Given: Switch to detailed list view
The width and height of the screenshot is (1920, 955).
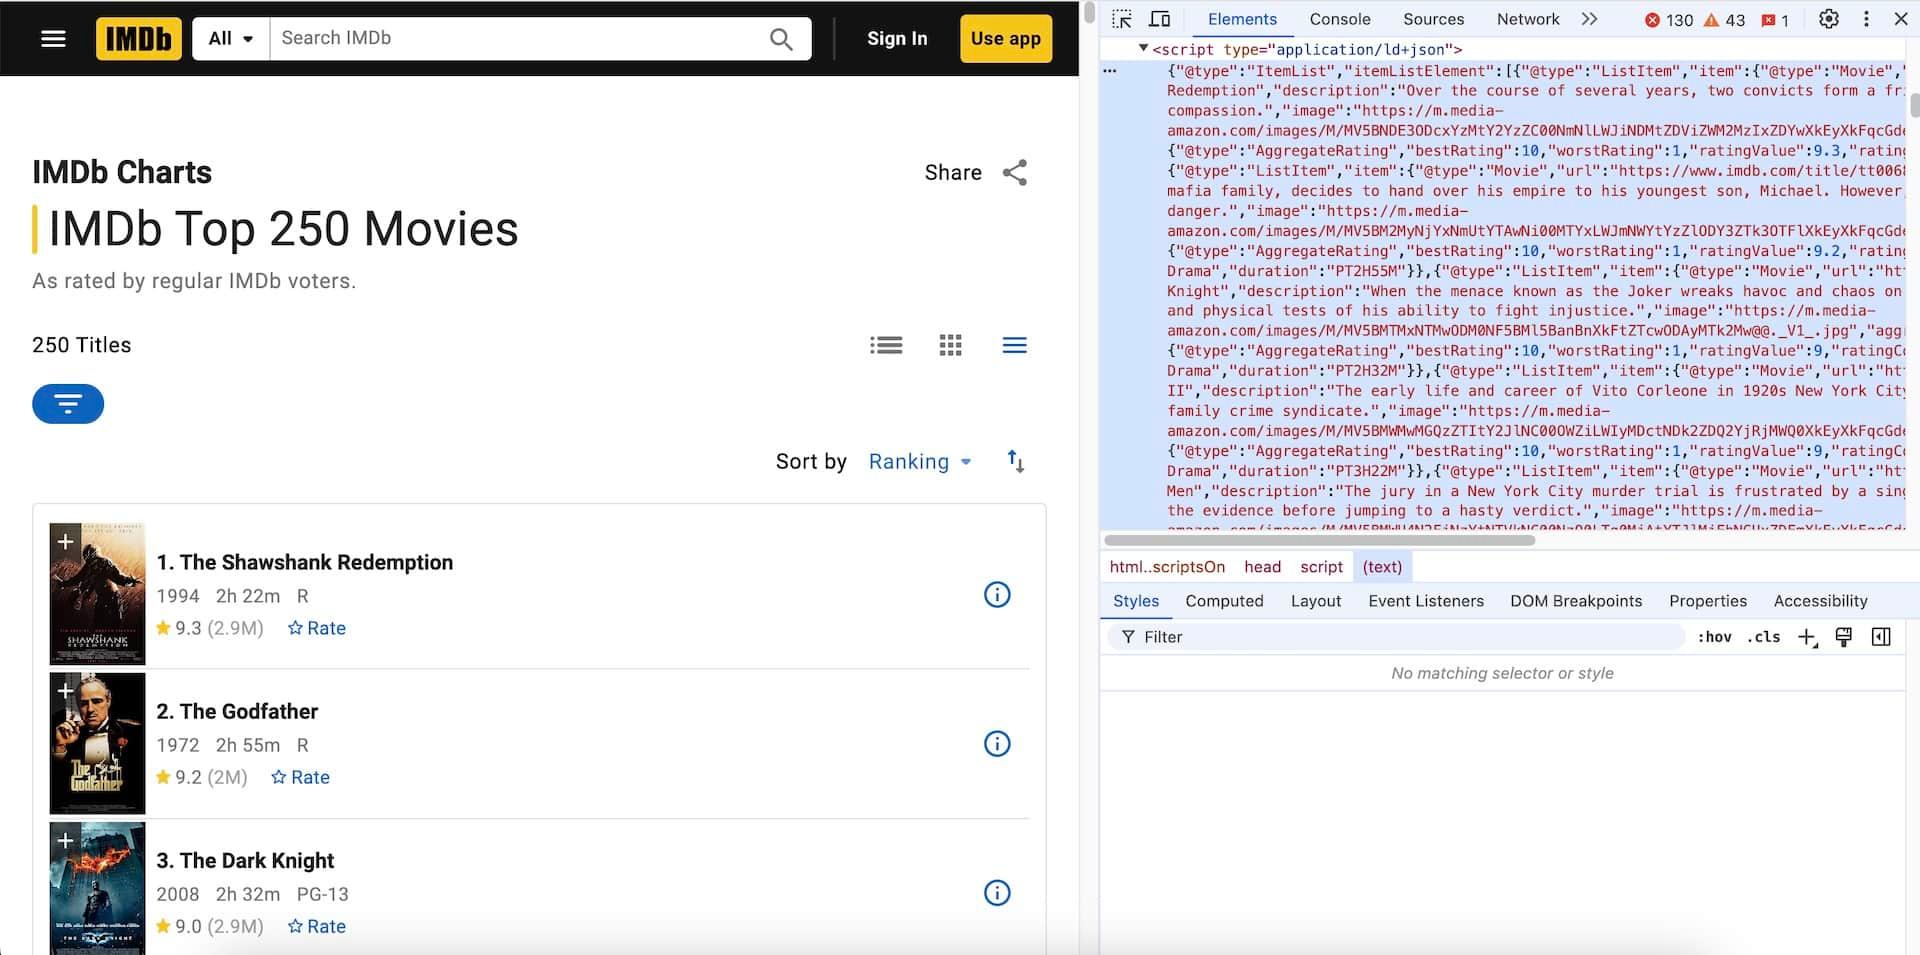Looking at the screenshot, I should click(886, 345).
